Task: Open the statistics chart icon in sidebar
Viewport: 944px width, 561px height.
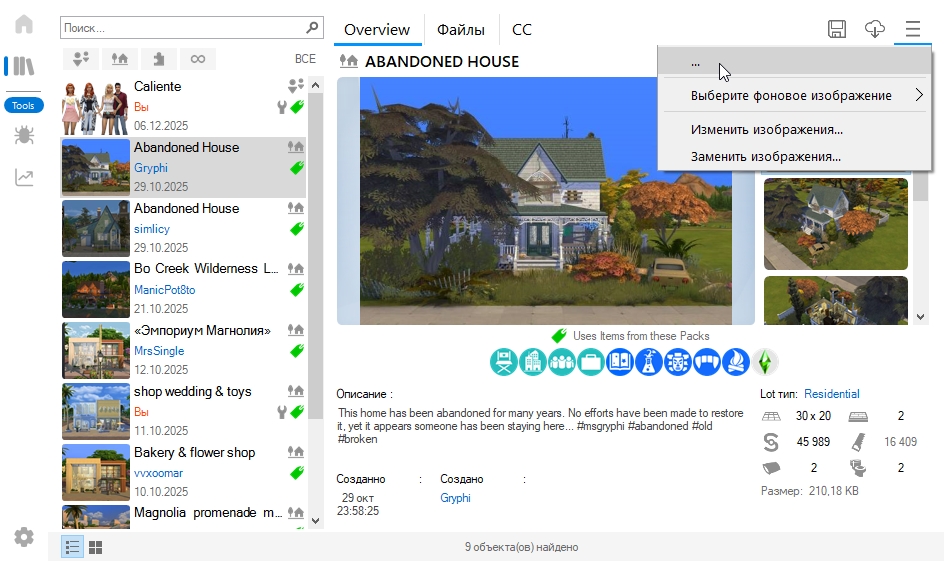Action: click(24, 177)
